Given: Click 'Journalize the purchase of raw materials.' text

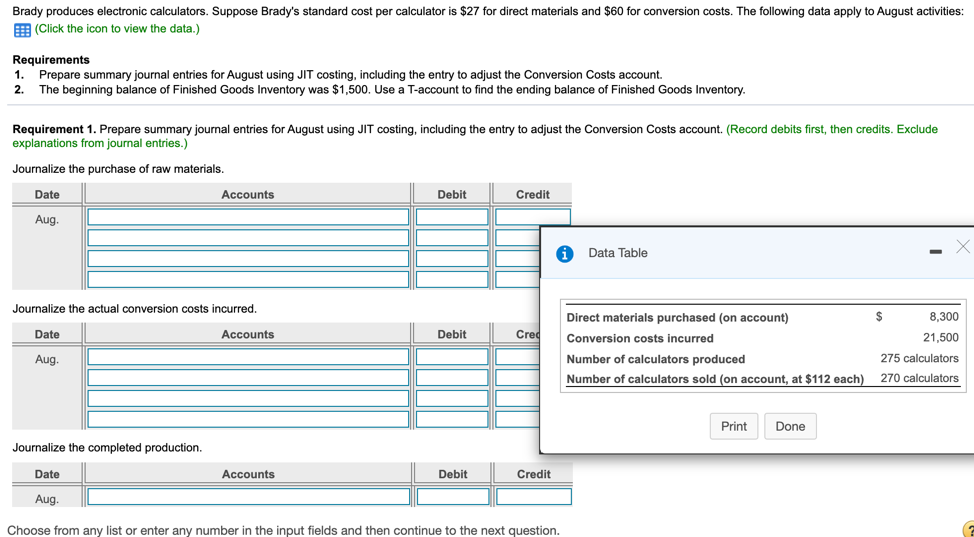Looking at the screenshot, I should point(118,169).
